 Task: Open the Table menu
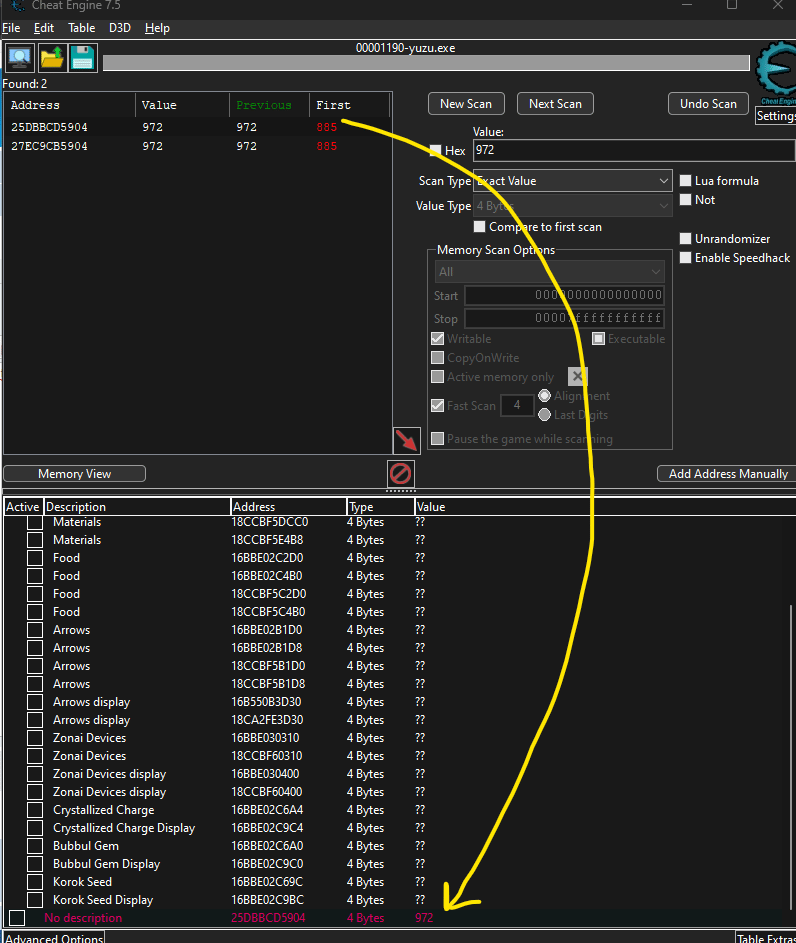81,28
